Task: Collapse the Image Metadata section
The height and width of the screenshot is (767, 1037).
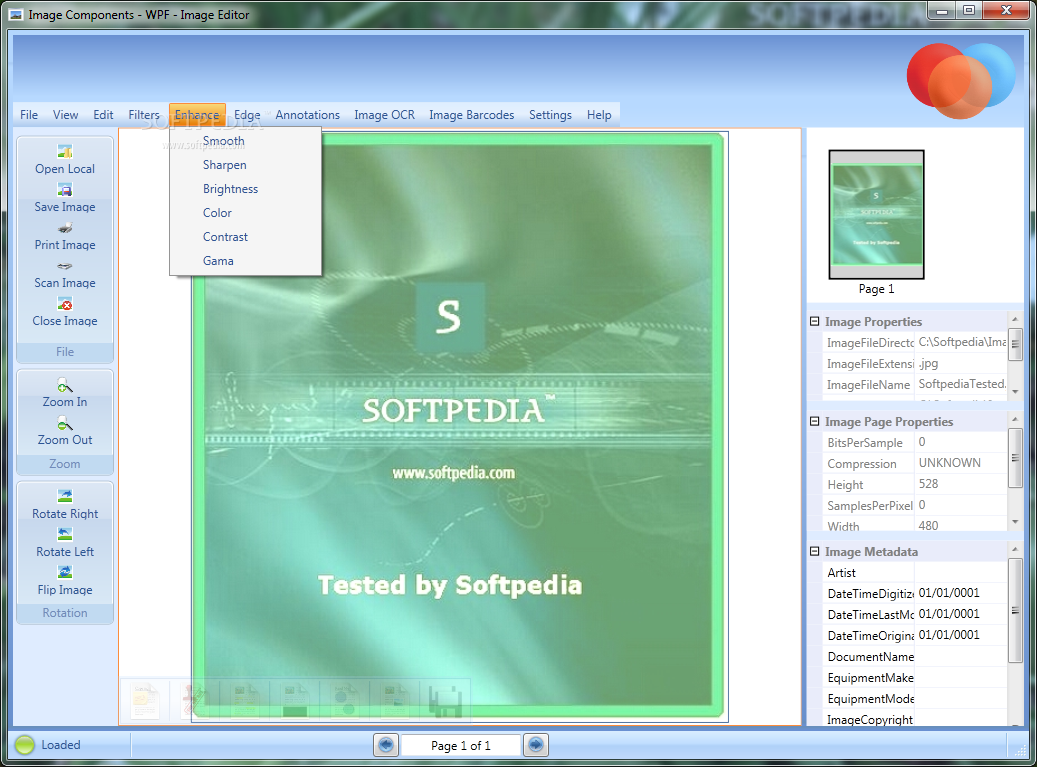Action: click(815, 551)
